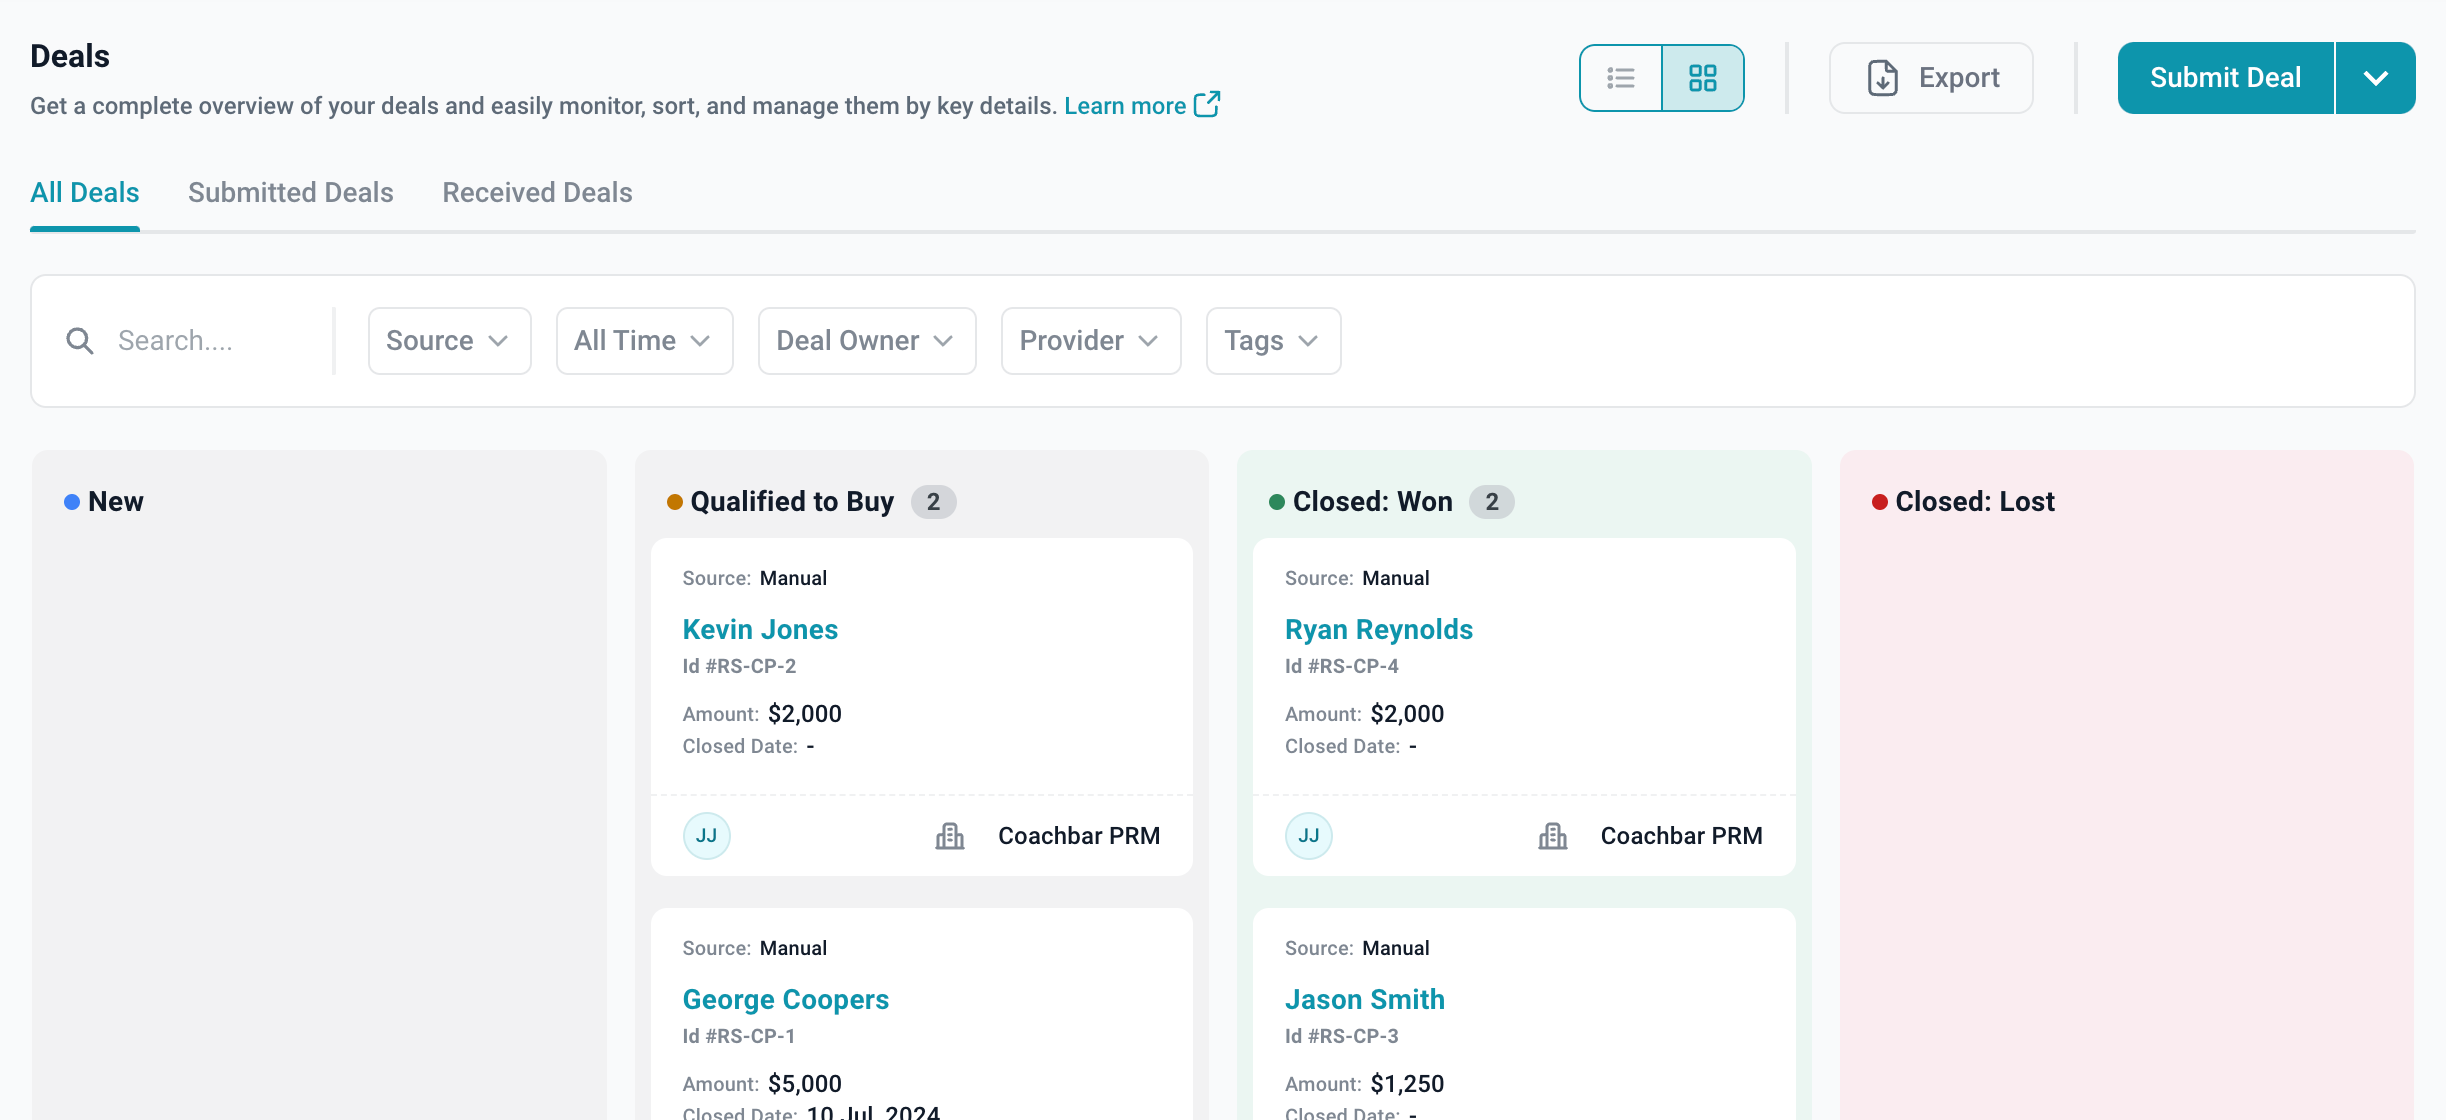Viewport: 2446px width, 1120px height.
Task: Click building icon on Kevin Jones card
Action: pos(949,836)
